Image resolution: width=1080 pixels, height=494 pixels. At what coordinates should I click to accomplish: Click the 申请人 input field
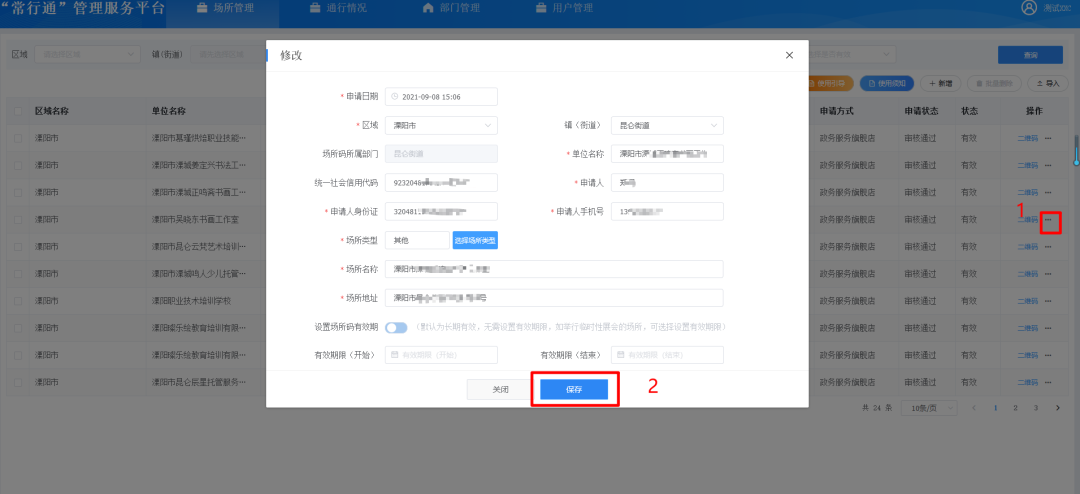667,183
